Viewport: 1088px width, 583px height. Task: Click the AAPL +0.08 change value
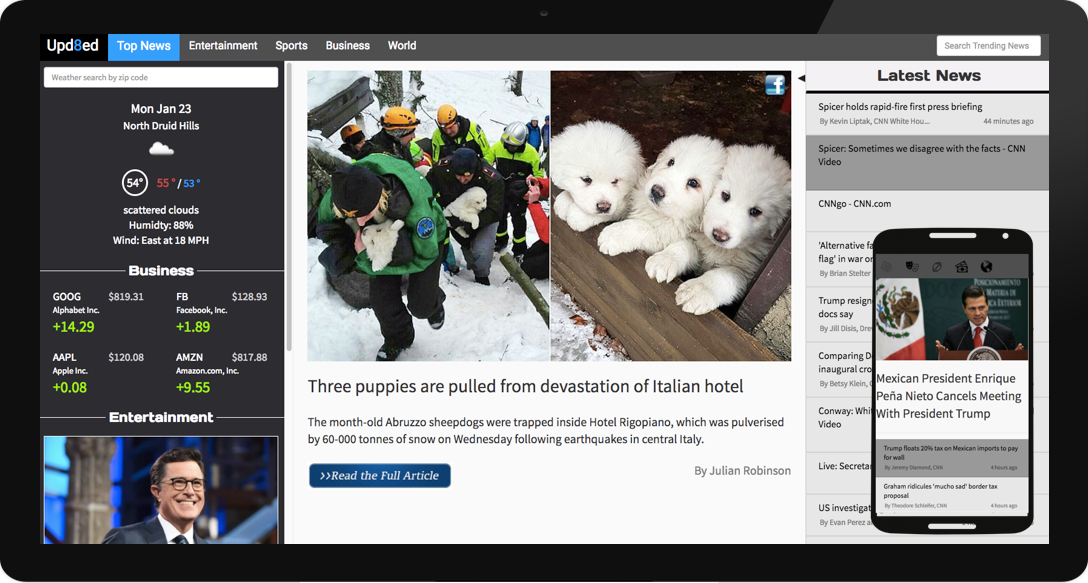(70, 387)
